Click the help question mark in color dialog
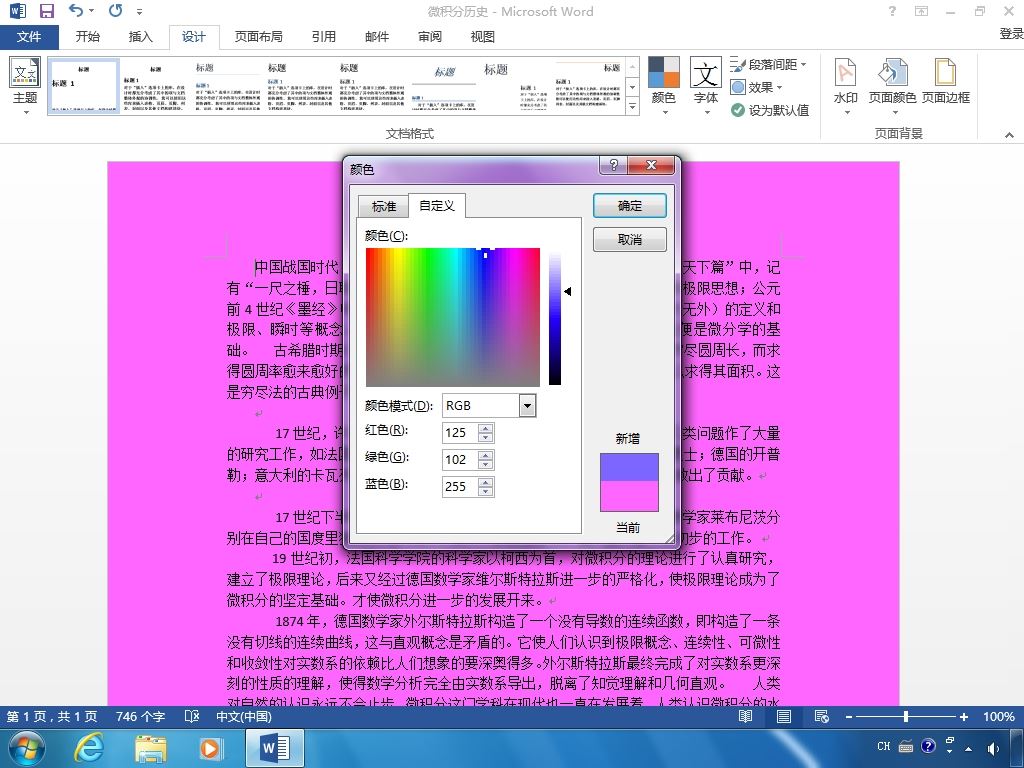The width and height of the screenshot is (1024, 768). click(613, 165)
